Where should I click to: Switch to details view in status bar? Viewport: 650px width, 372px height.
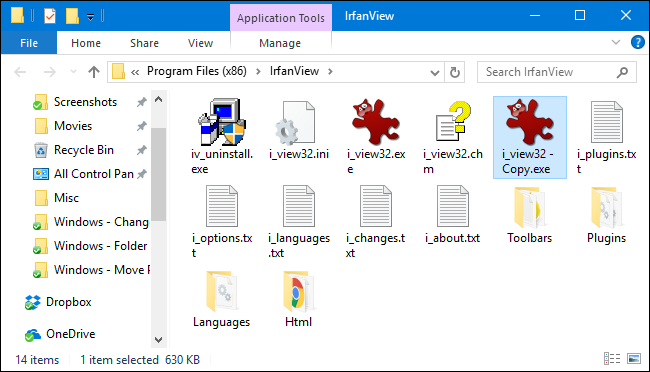(x=612, y=358)
